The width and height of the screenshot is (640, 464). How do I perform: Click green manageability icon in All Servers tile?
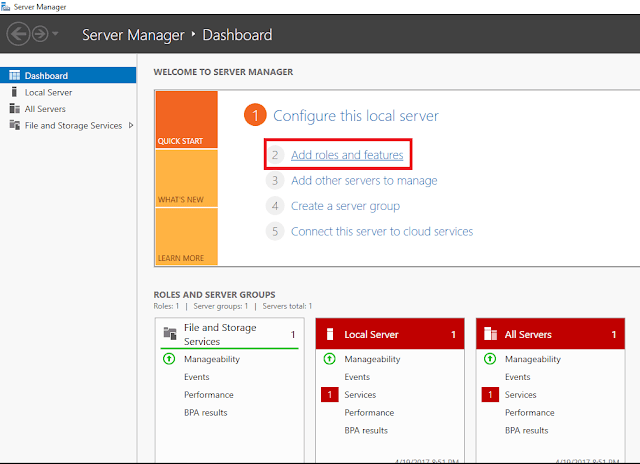click(490, 359)
